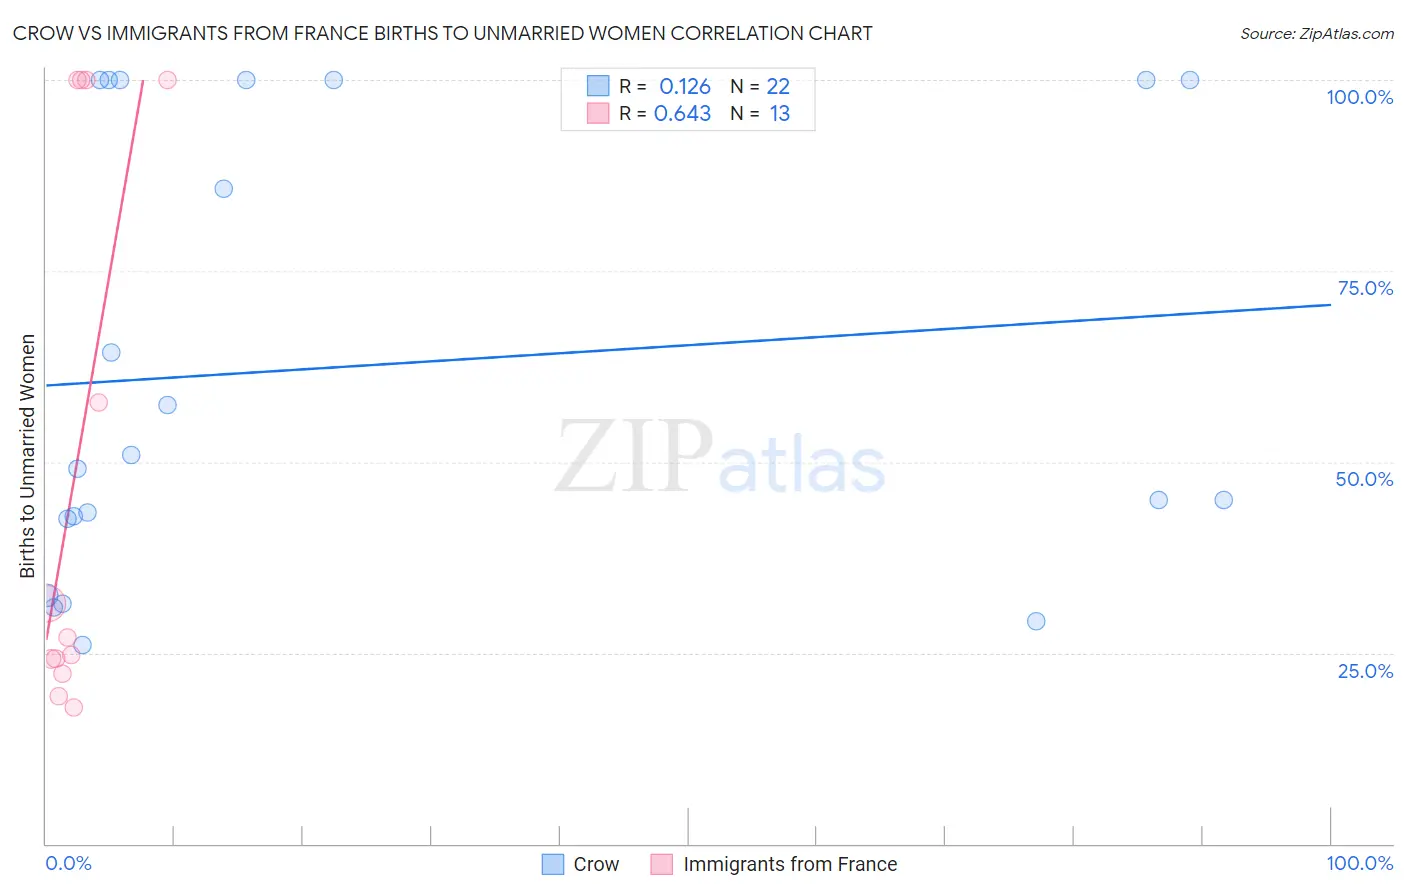This screenshot has width=1406, height=892.
Task: Click the Immigrants from France pink legend swatch
Action: click(x=661, y=864)
